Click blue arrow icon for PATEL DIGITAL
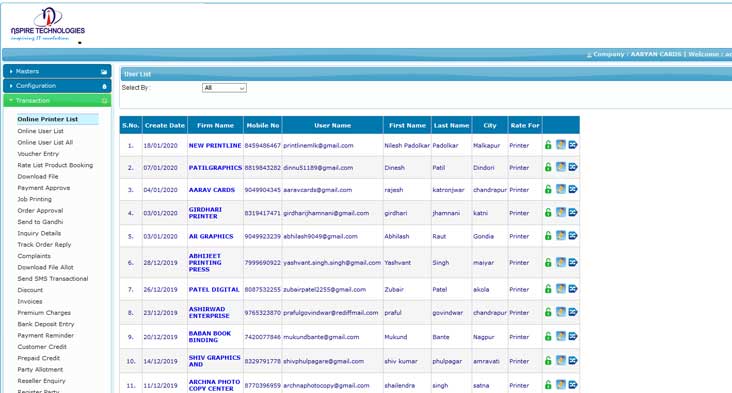 (x=573, y=289)
